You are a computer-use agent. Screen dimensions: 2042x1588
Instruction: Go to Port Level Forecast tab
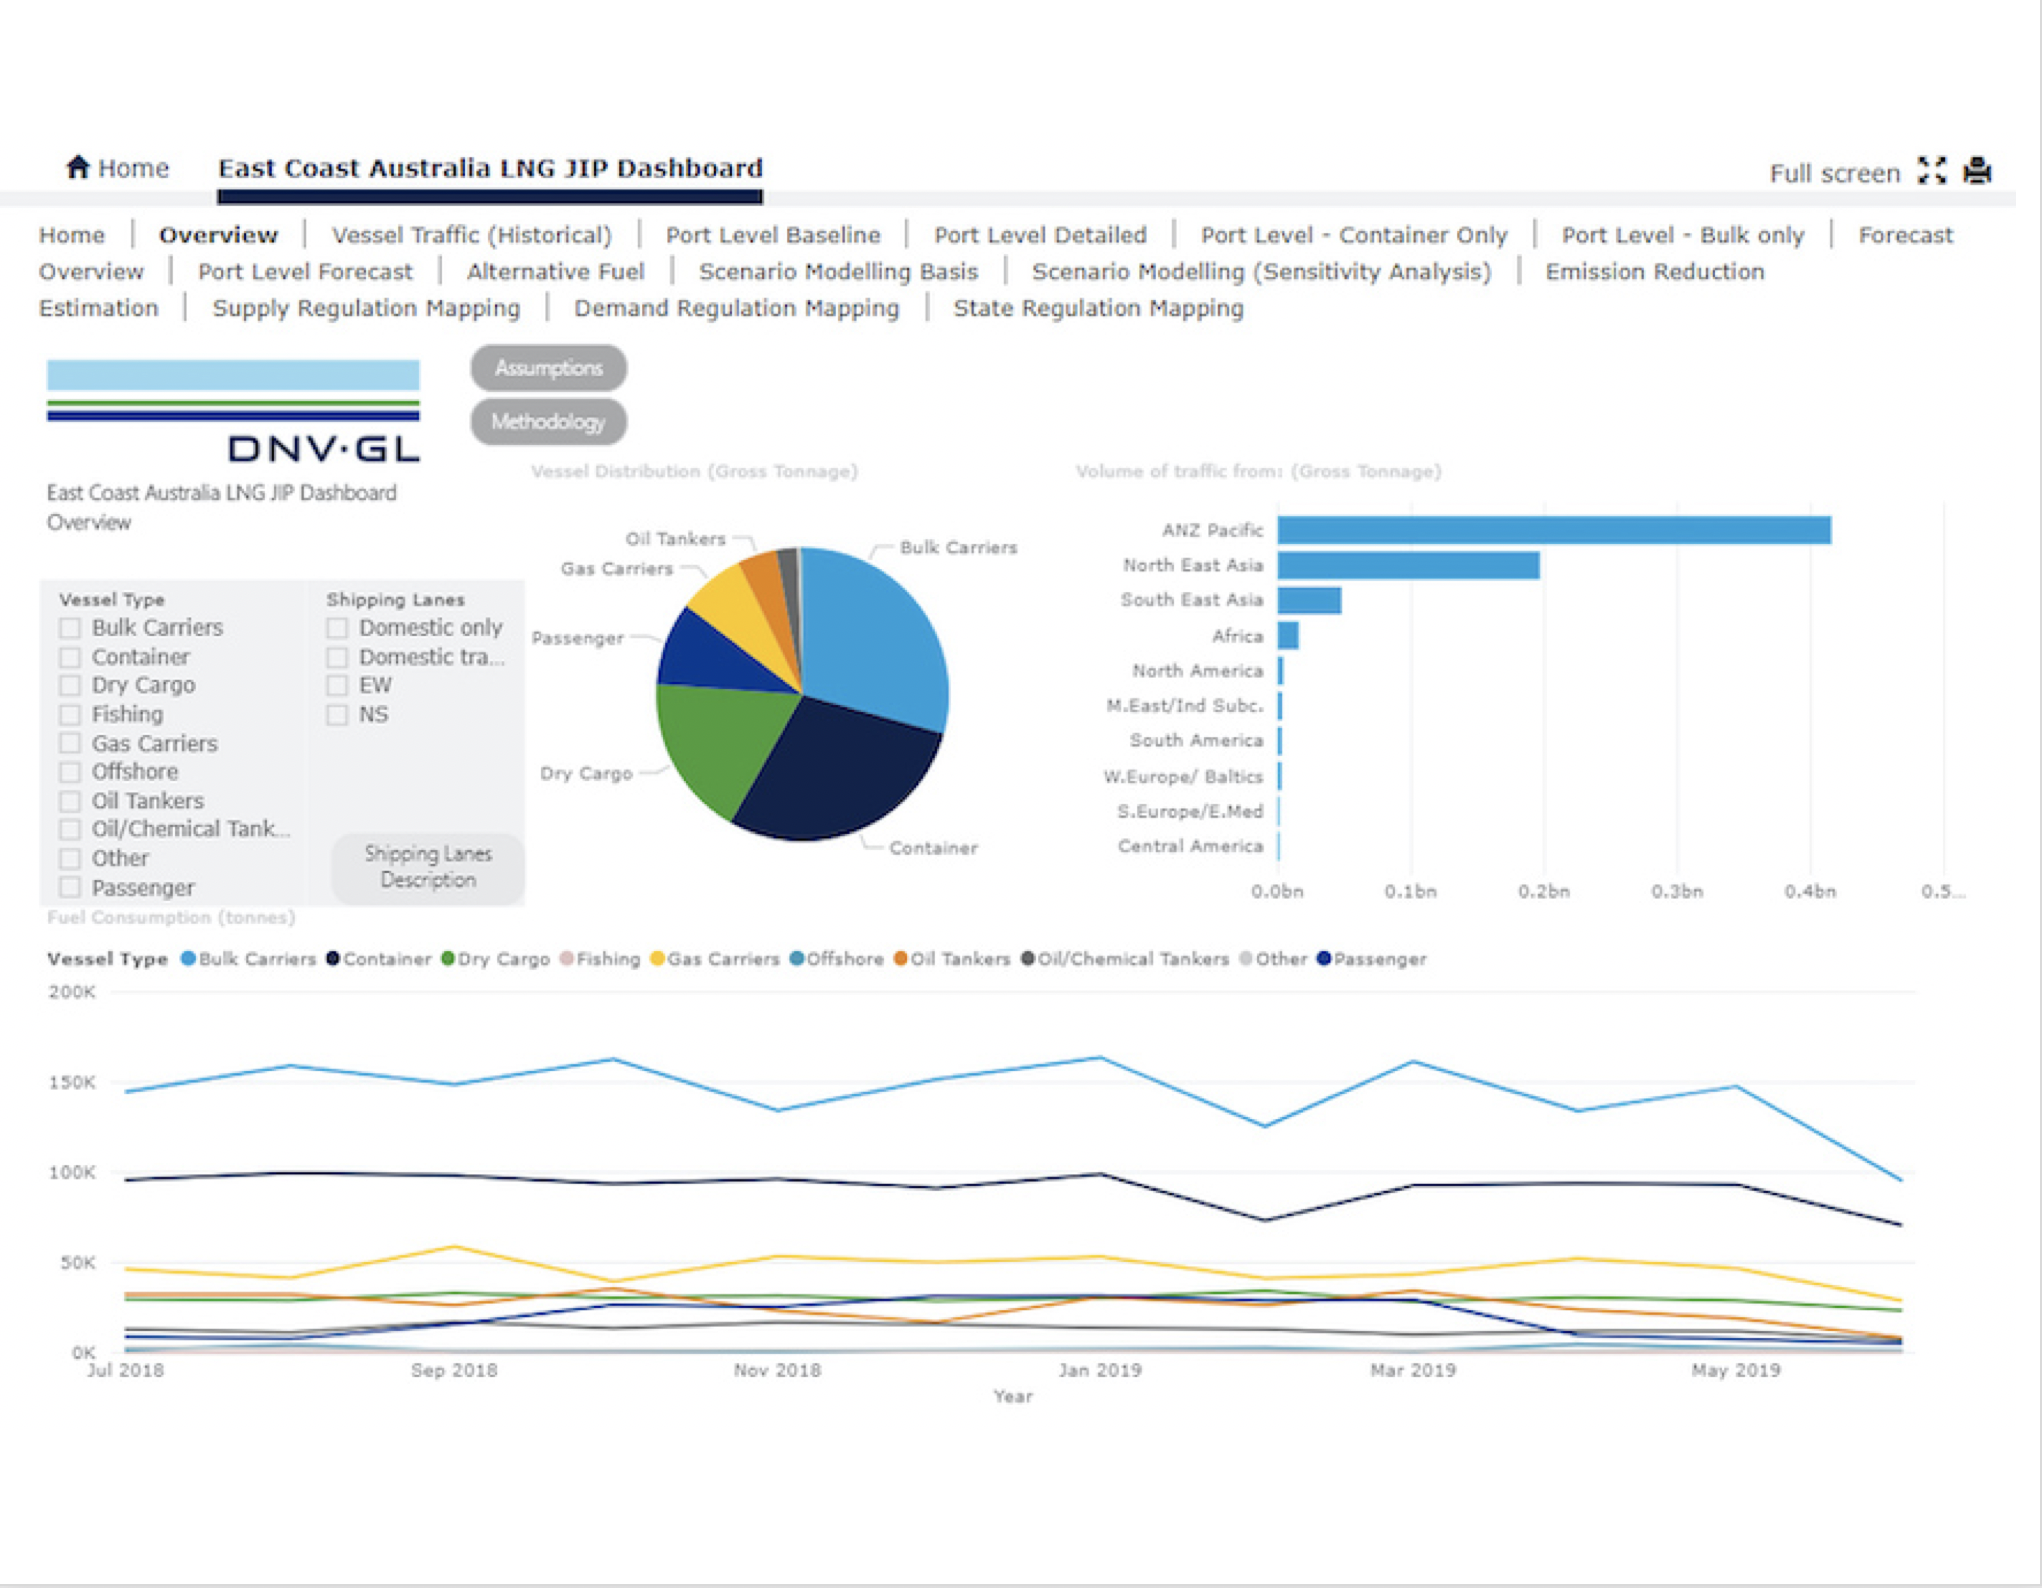coord(305,272)
